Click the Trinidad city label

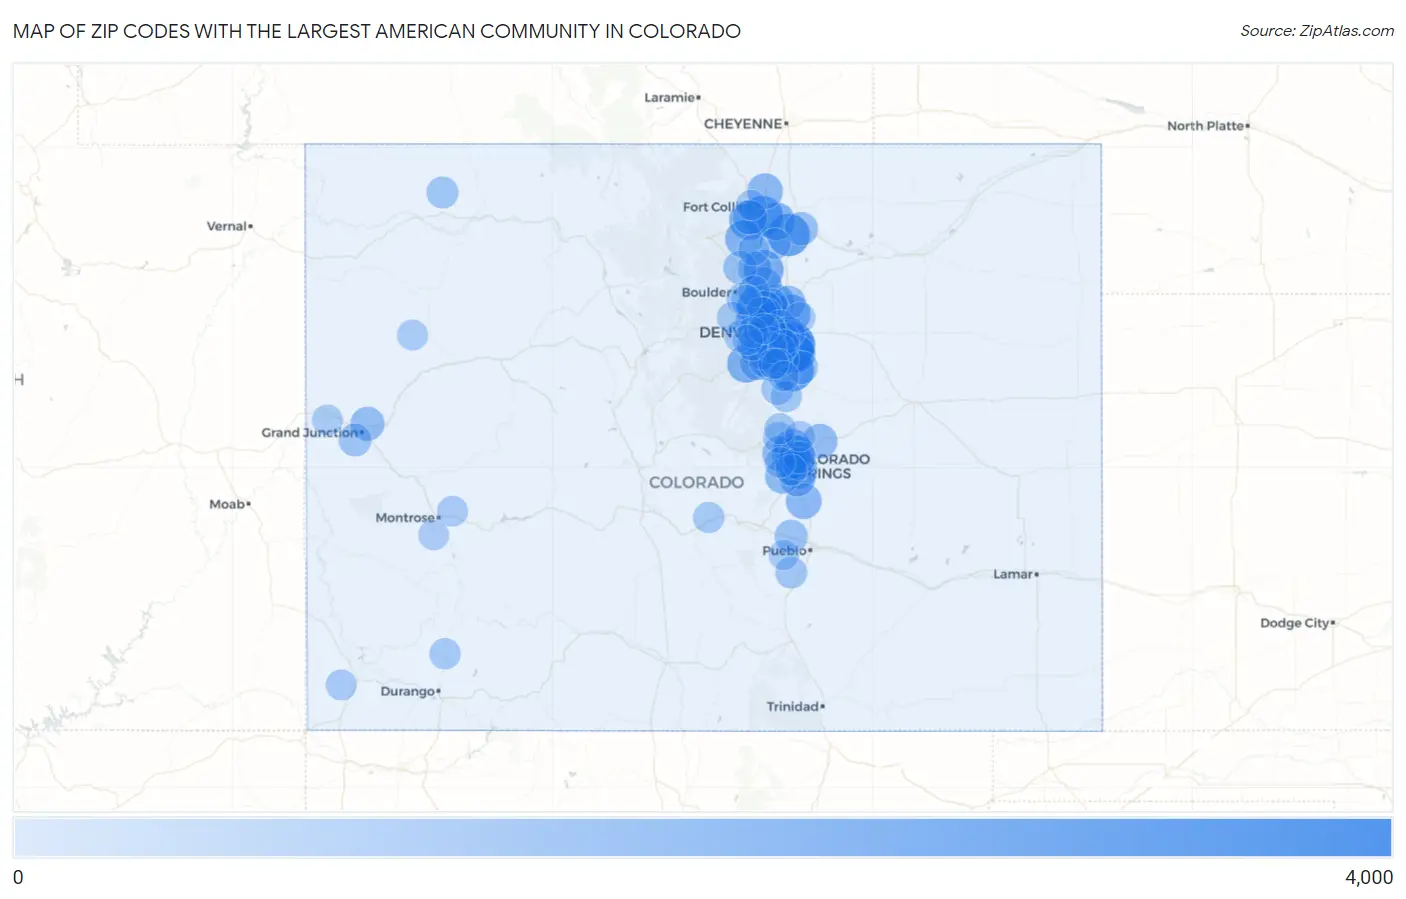(795, 706)
